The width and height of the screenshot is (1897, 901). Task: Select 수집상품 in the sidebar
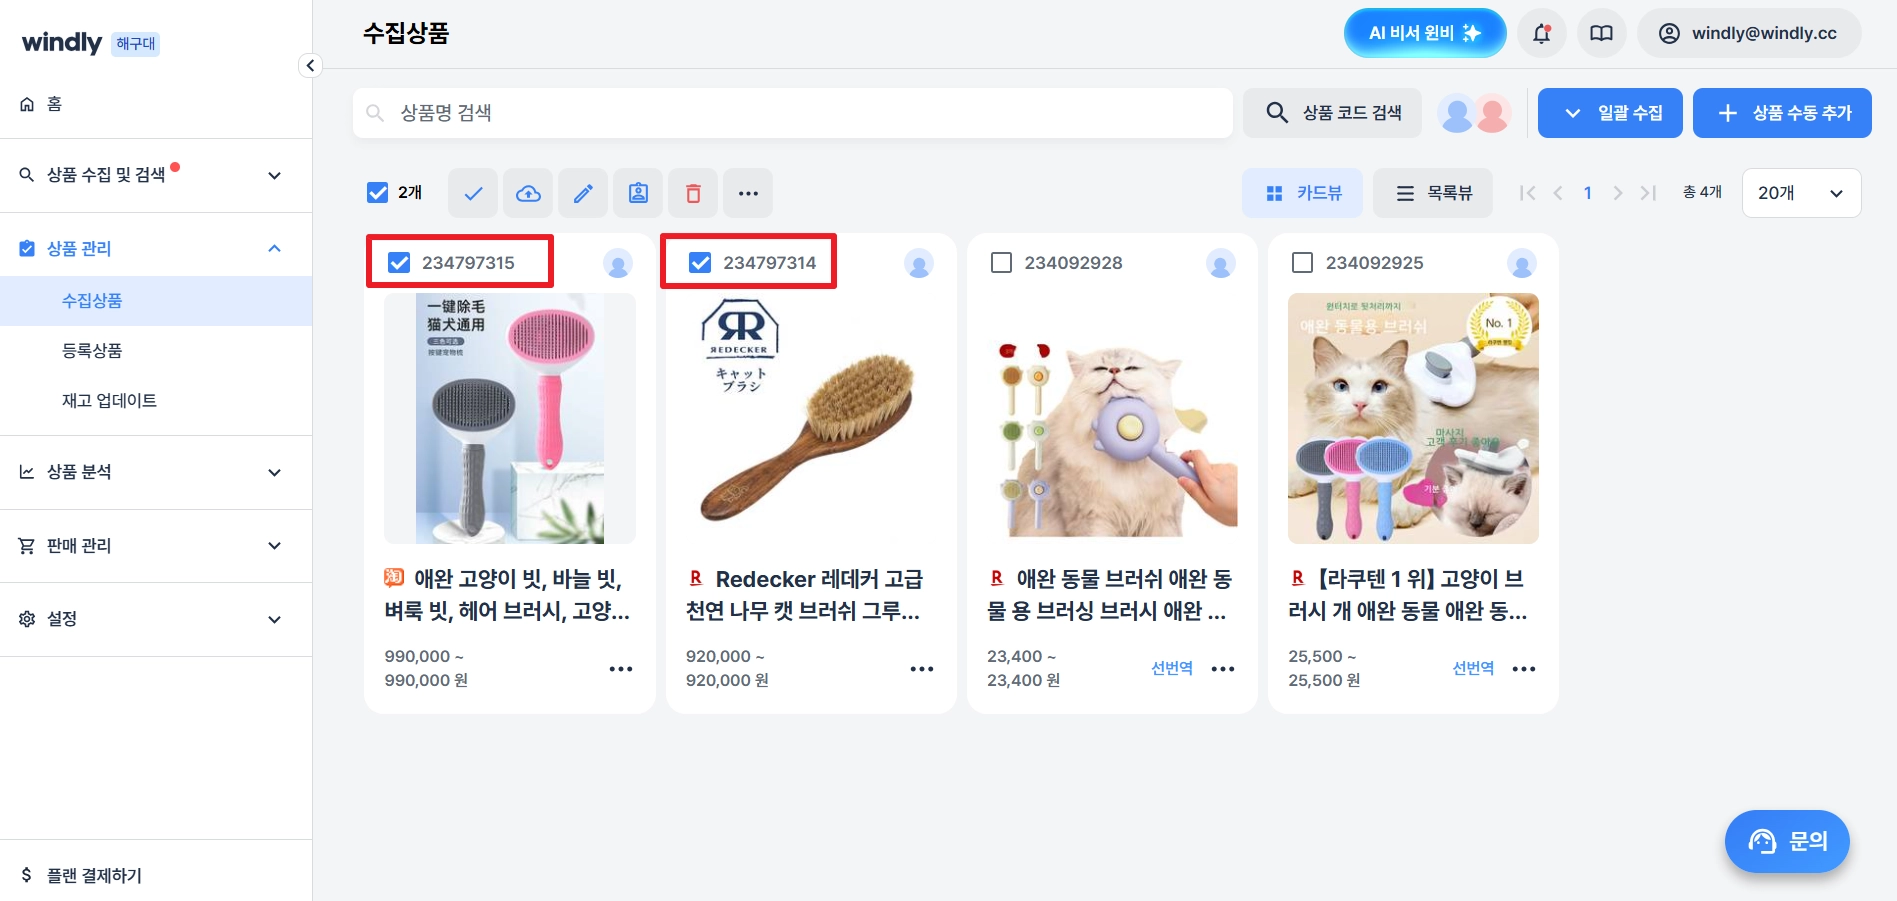(156, 301)
